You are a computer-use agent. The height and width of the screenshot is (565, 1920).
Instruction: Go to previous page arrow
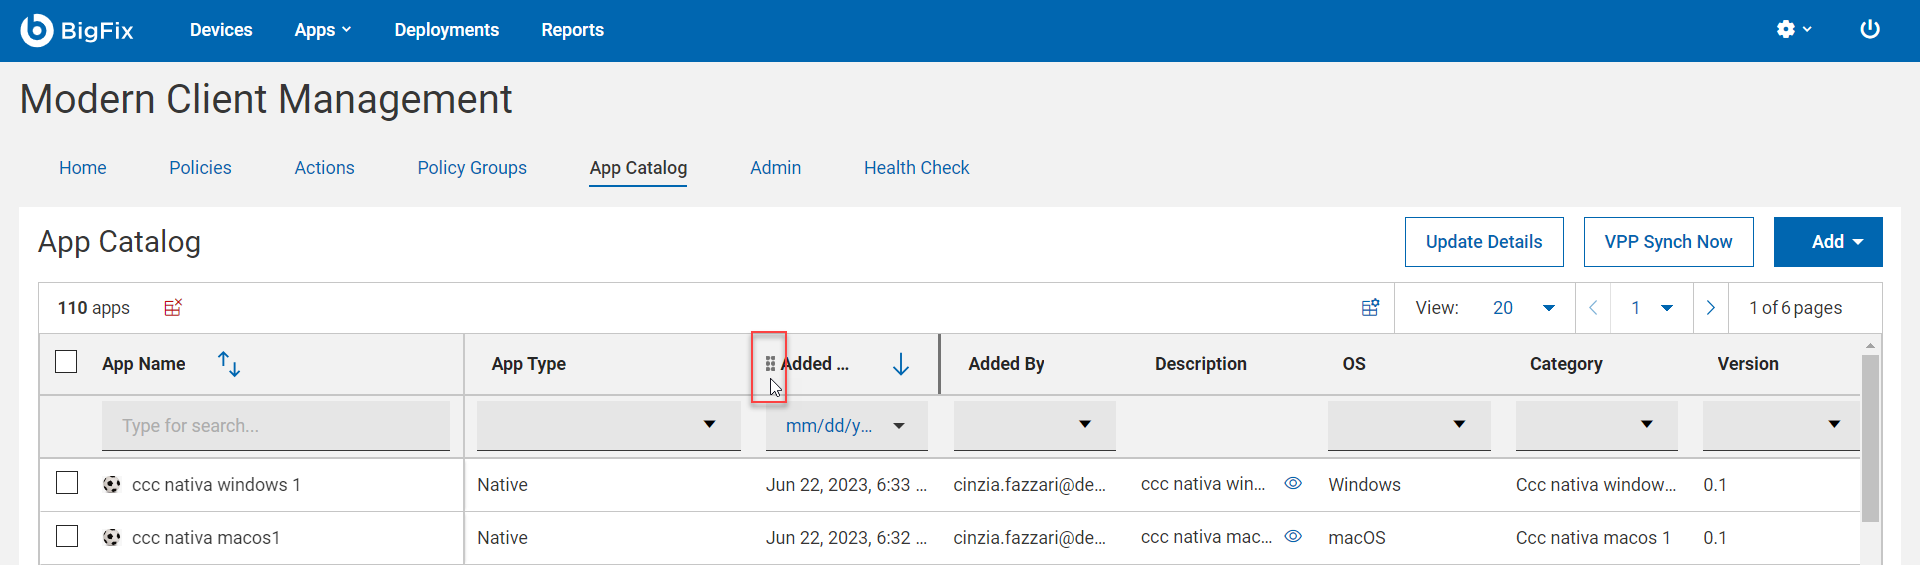coord(1593,307)
